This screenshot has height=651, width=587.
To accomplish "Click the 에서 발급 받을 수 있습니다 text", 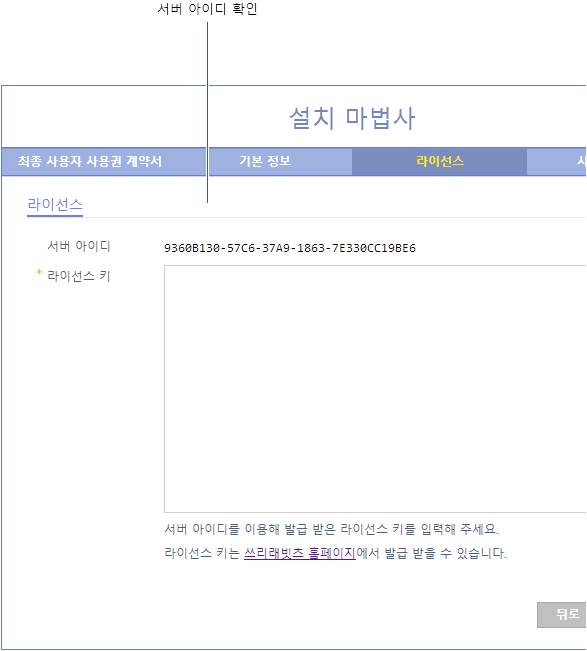I will pyautogui.click(x=431, y=553).
